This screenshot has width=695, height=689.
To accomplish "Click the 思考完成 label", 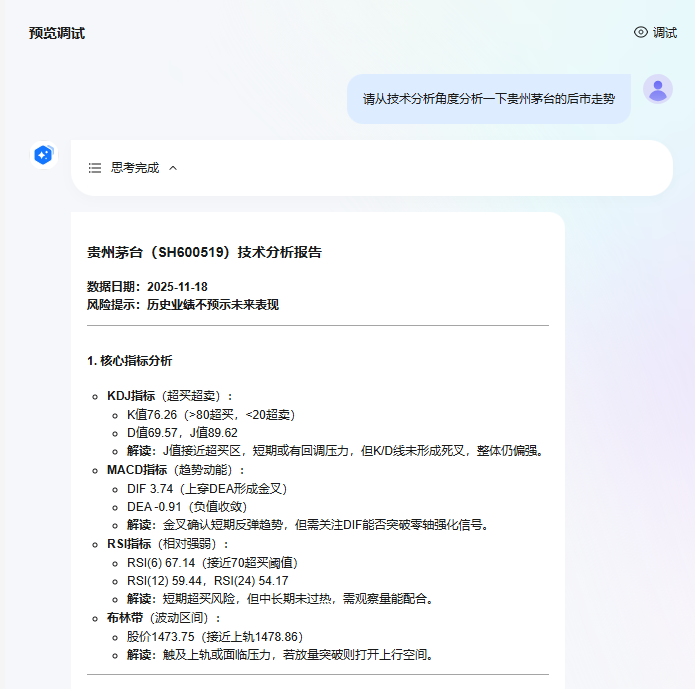I will point(135,168).
